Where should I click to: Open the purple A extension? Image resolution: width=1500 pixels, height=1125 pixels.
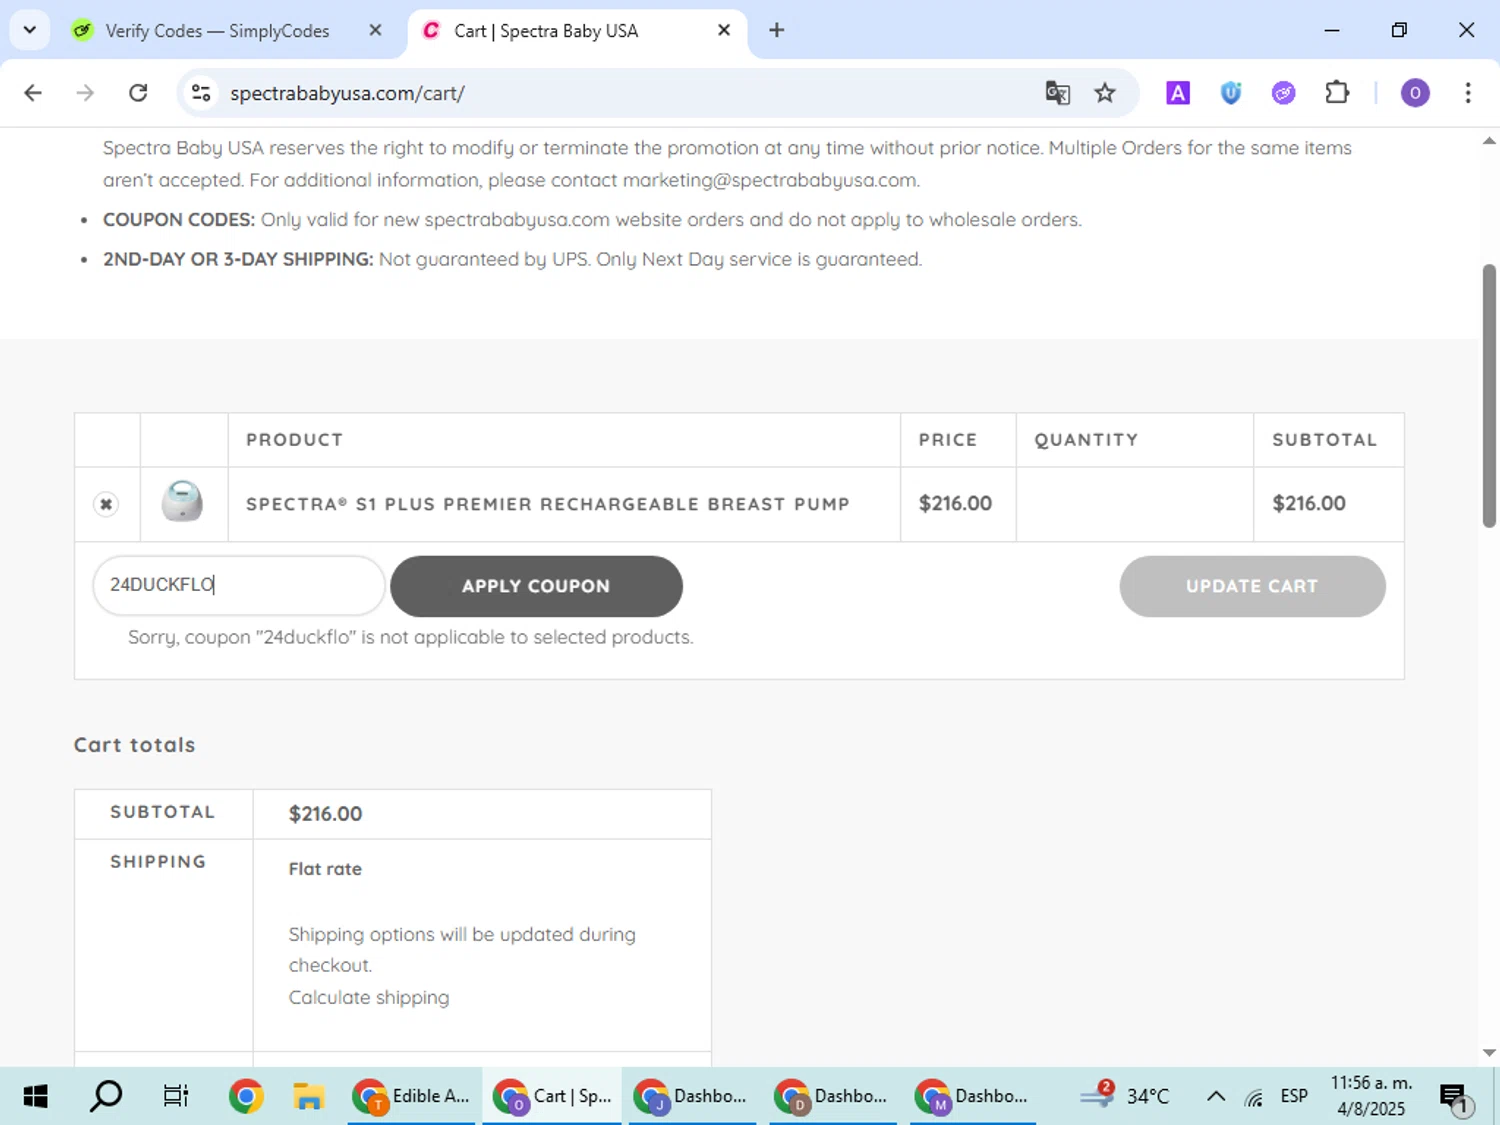point(1178,93)
